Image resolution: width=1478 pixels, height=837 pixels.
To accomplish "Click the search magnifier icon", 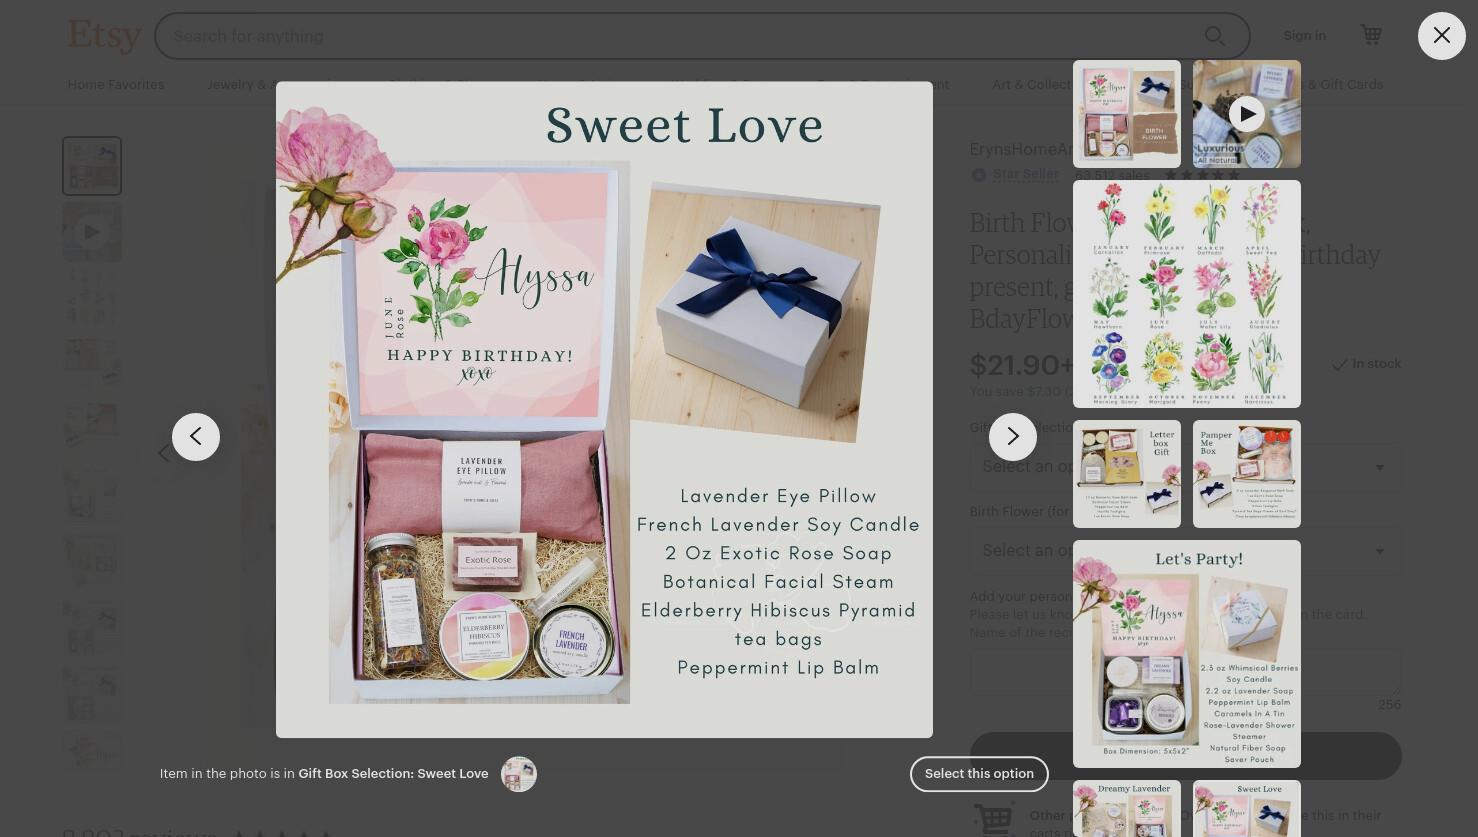I will tap(1215, 36).
